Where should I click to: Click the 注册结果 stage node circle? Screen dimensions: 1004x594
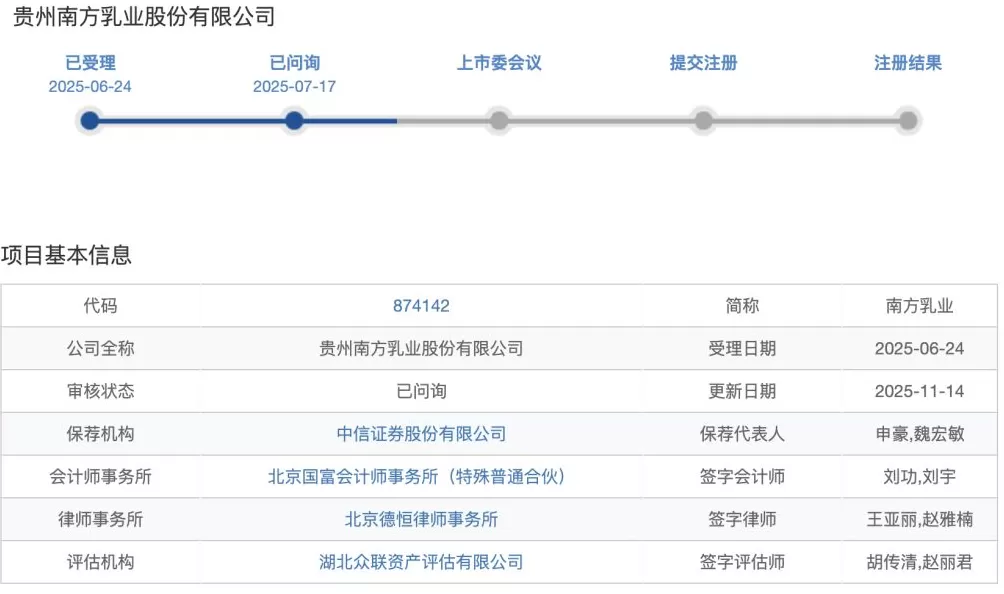coord(908,120)
